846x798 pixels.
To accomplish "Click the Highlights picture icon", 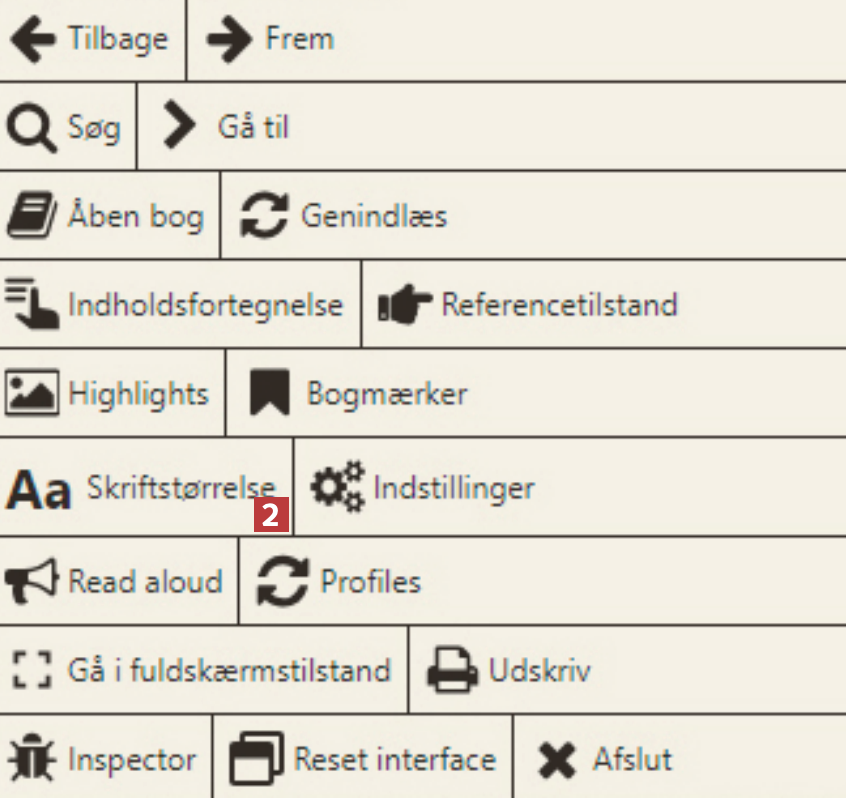I will pyautogui.click(x=32, y=393).
